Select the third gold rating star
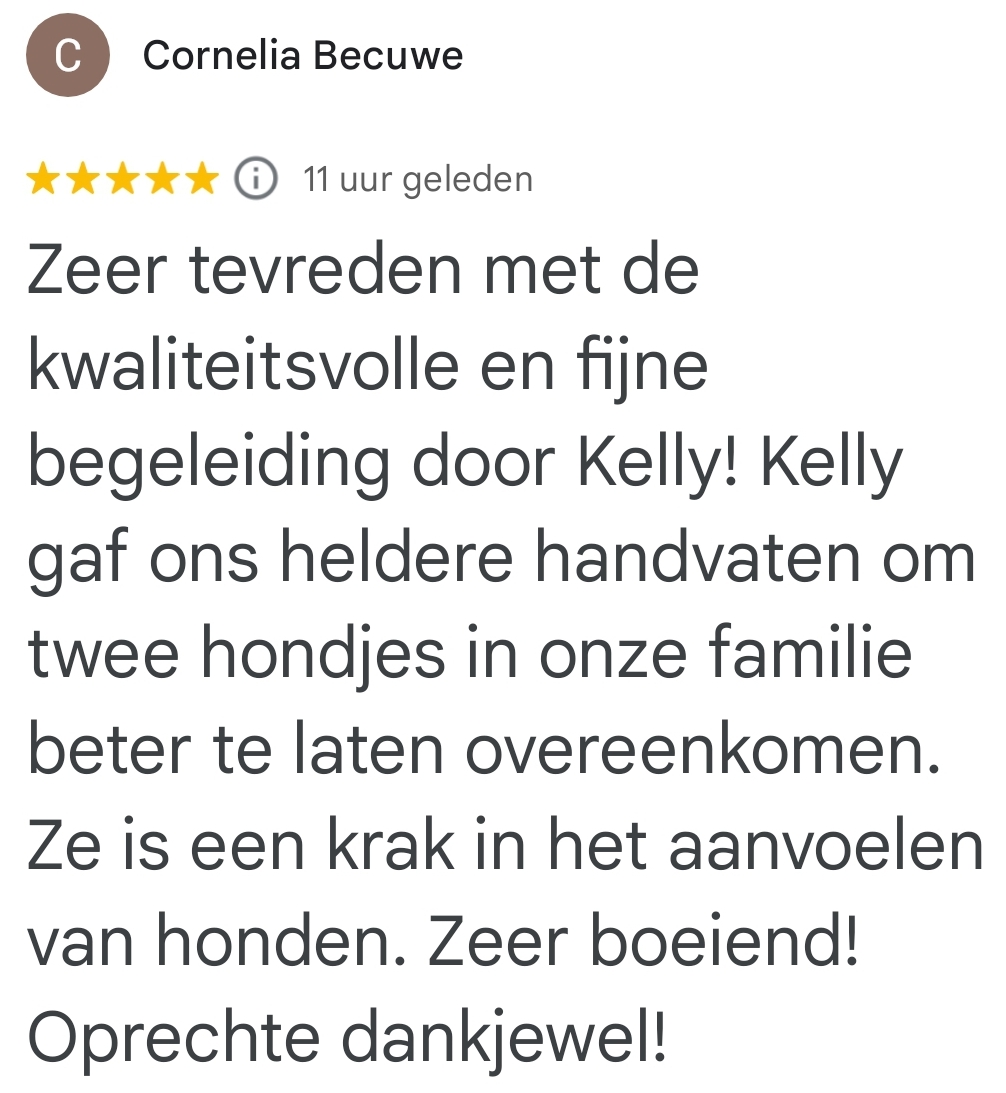Viewport: 1006px width, 1093px height. tap(122, 180)
